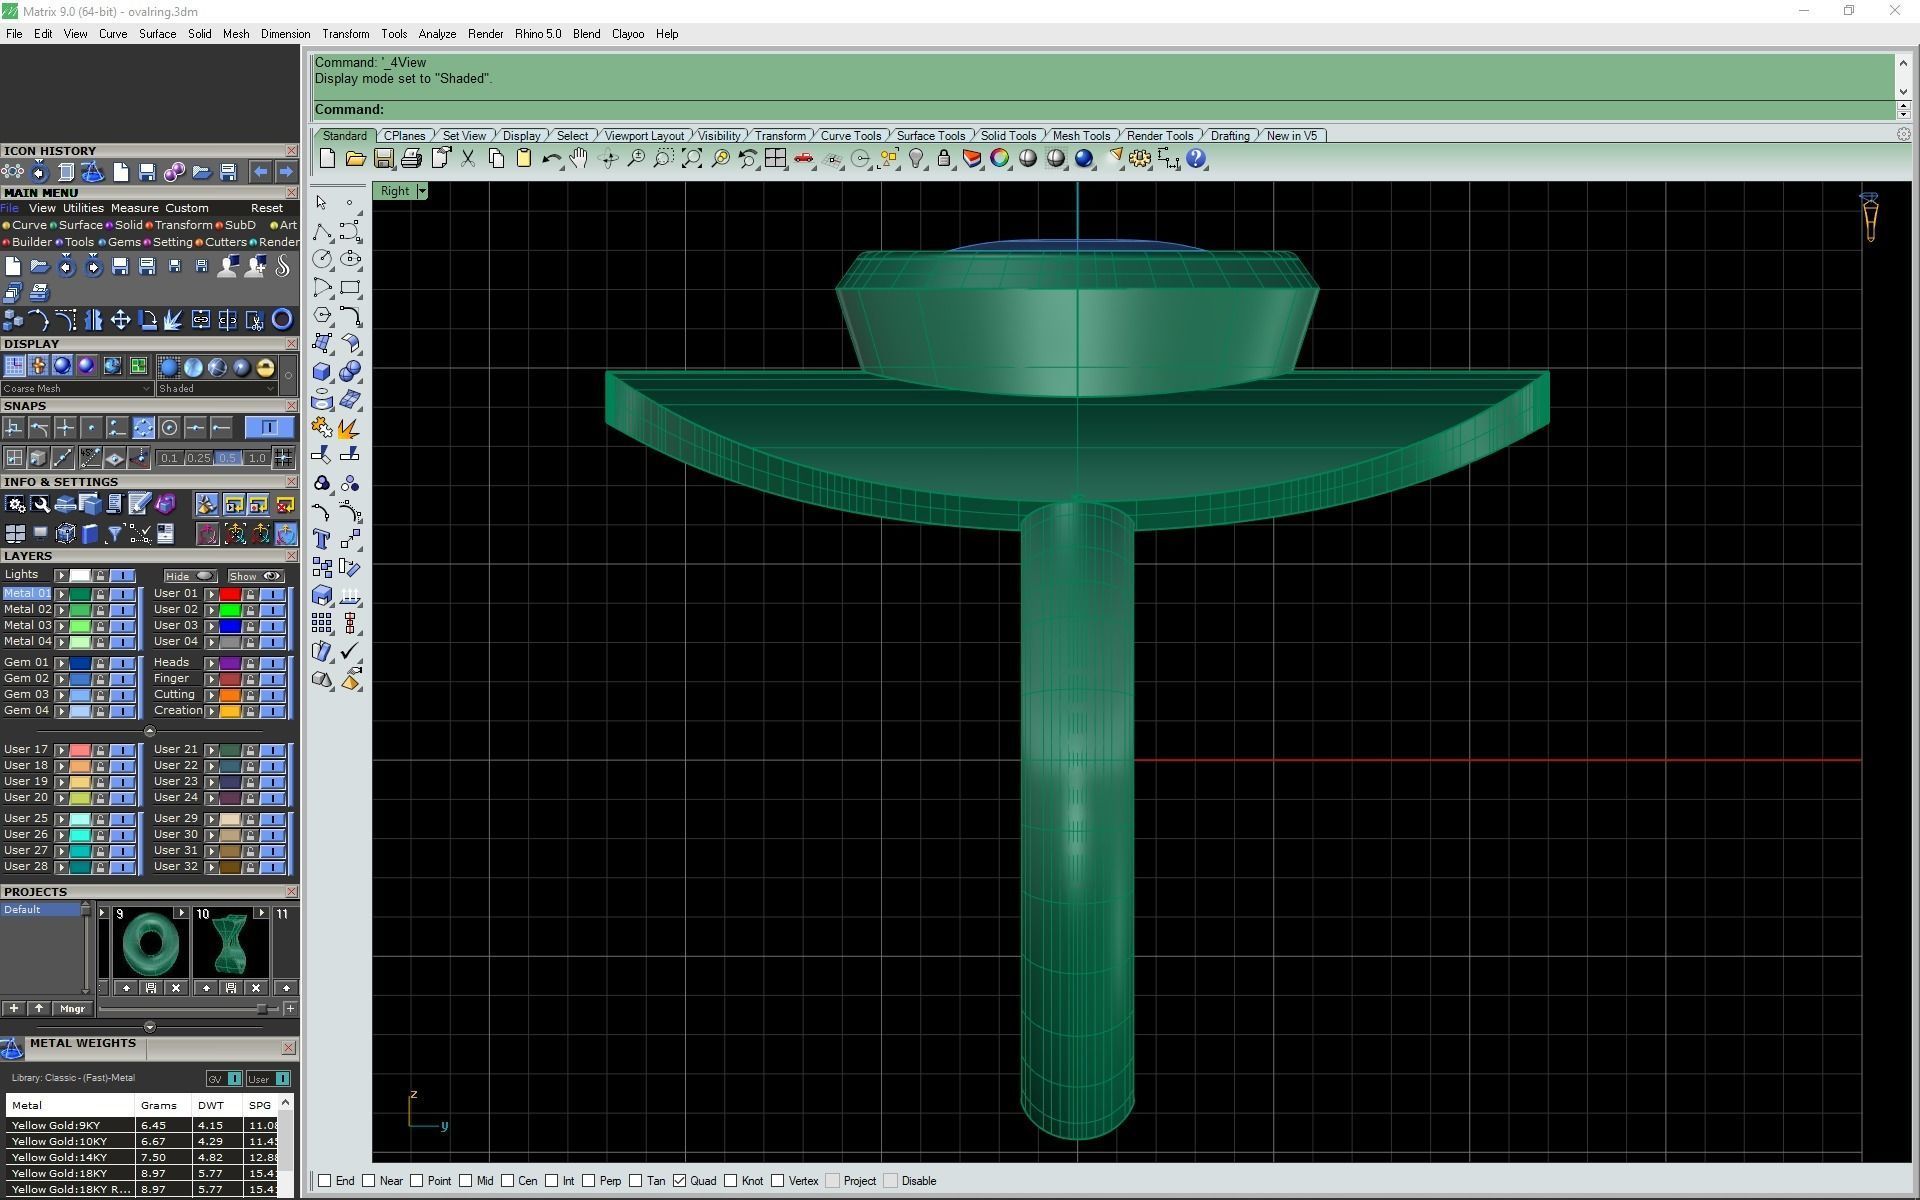Click the ring circle icon in Main Menu
1920x1200 pixels.
coord(282,320)
